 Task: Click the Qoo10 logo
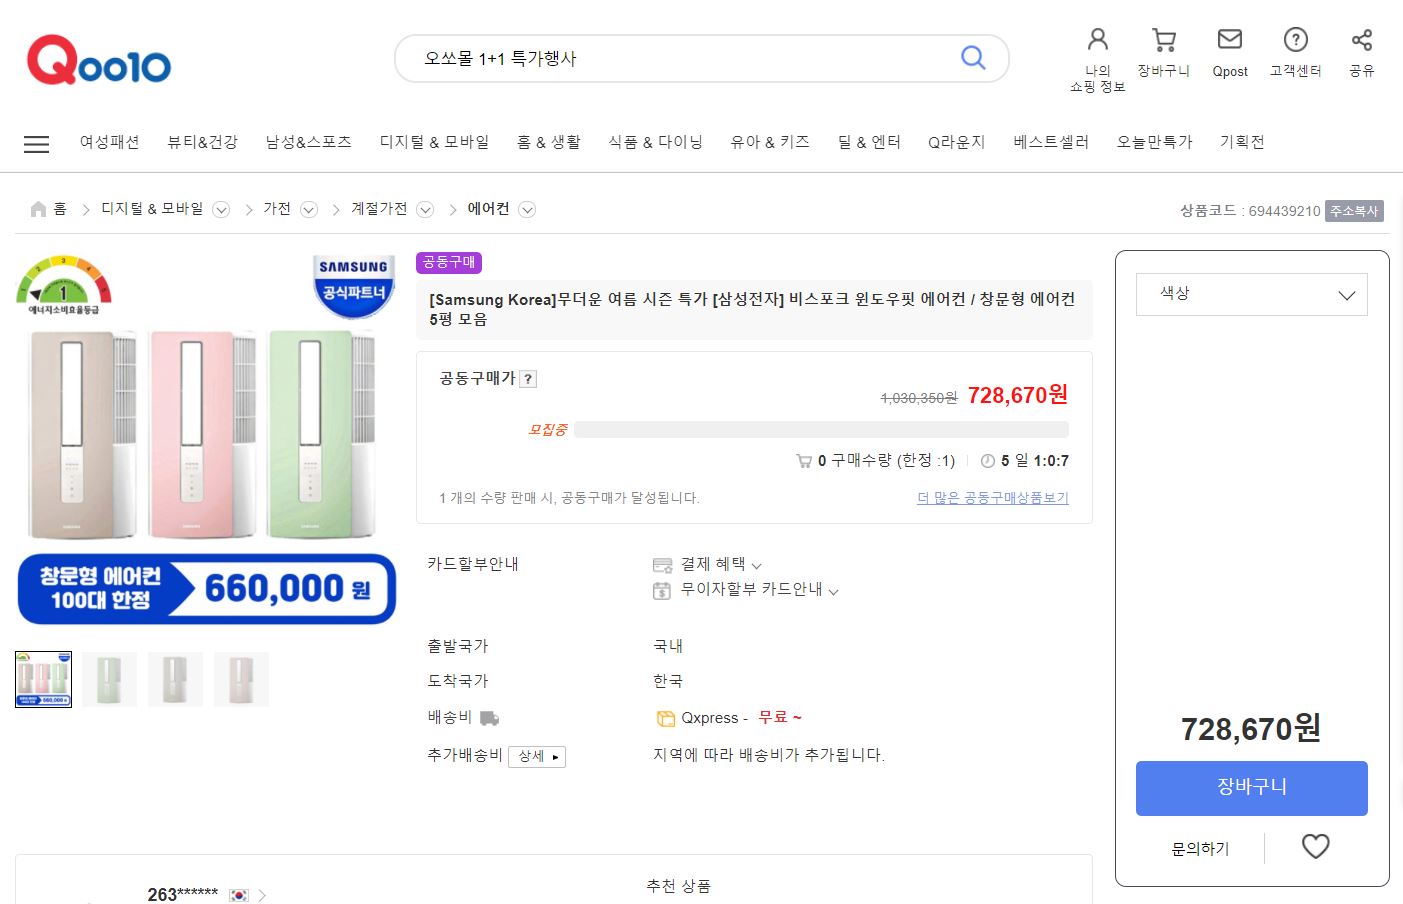98,60
